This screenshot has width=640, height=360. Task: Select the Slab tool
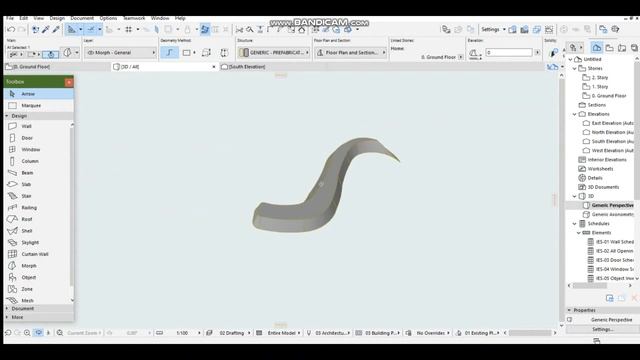click(38, 184)
